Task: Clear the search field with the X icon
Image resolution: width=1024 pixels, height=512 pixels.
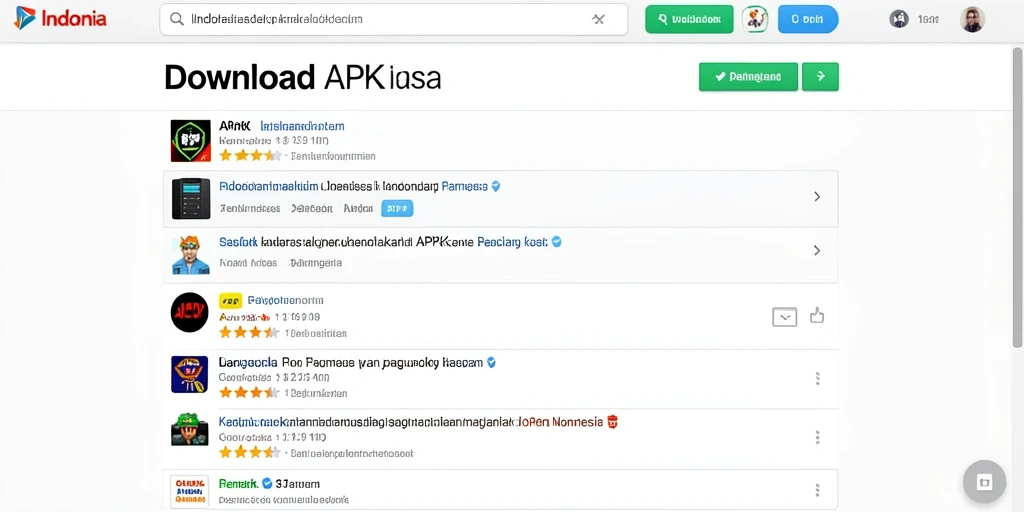Action: tap(598, 20)
